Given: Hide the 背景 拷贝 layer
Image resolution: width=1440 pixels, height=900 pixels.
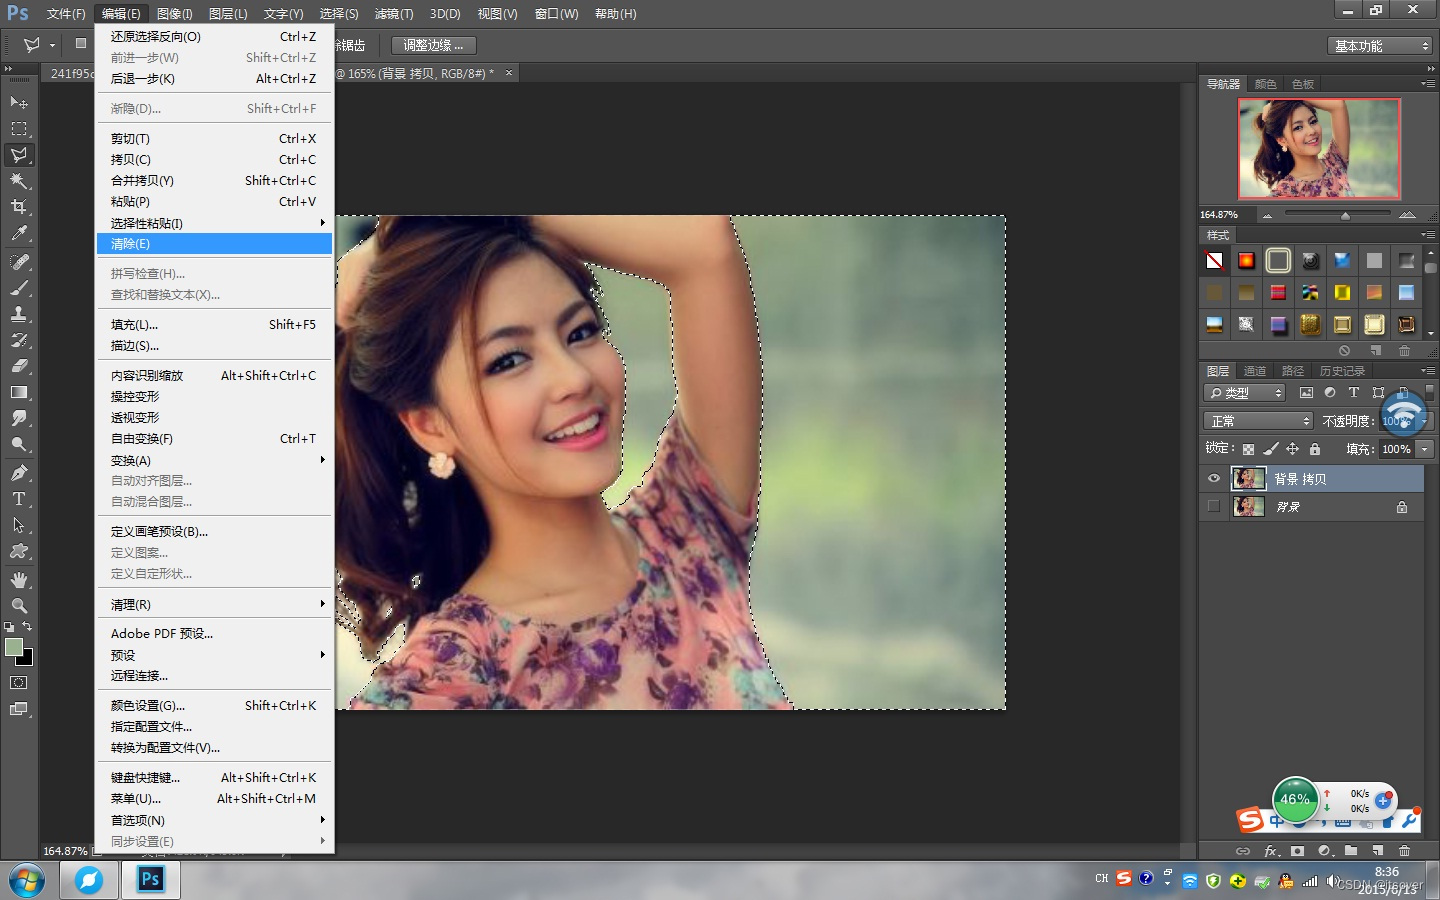Looking at the screenshot, I should coord(1214,479).
